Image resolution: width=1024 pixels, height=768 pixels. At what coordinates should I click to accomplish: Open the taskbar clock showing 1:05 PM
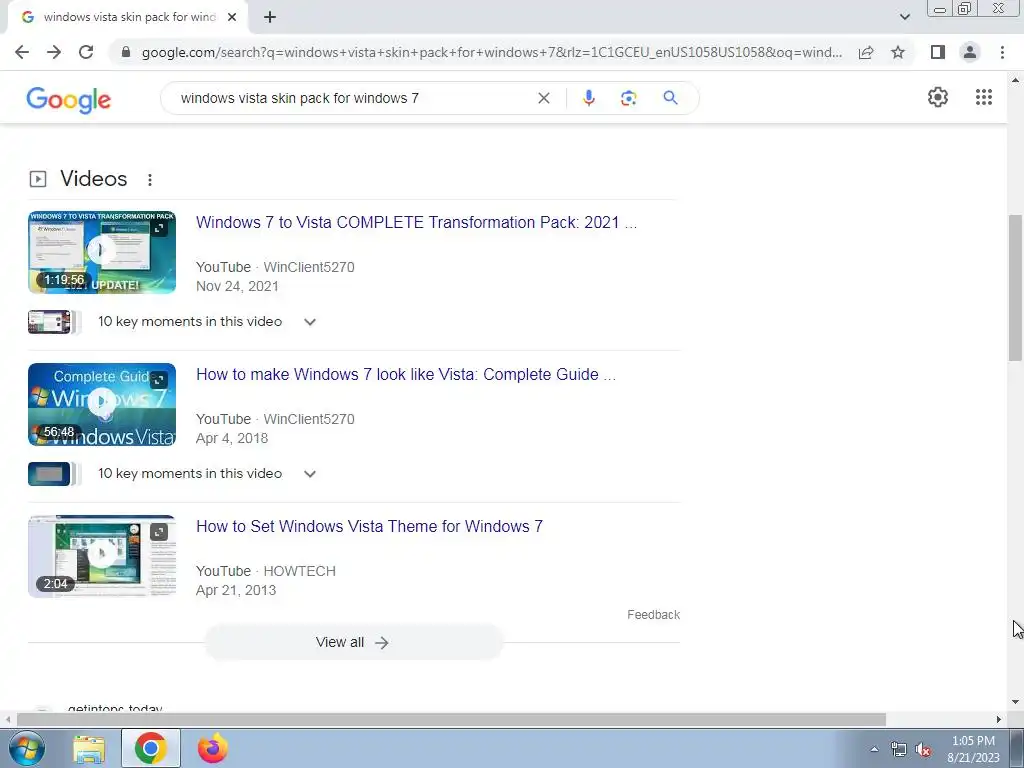(973, 749)
